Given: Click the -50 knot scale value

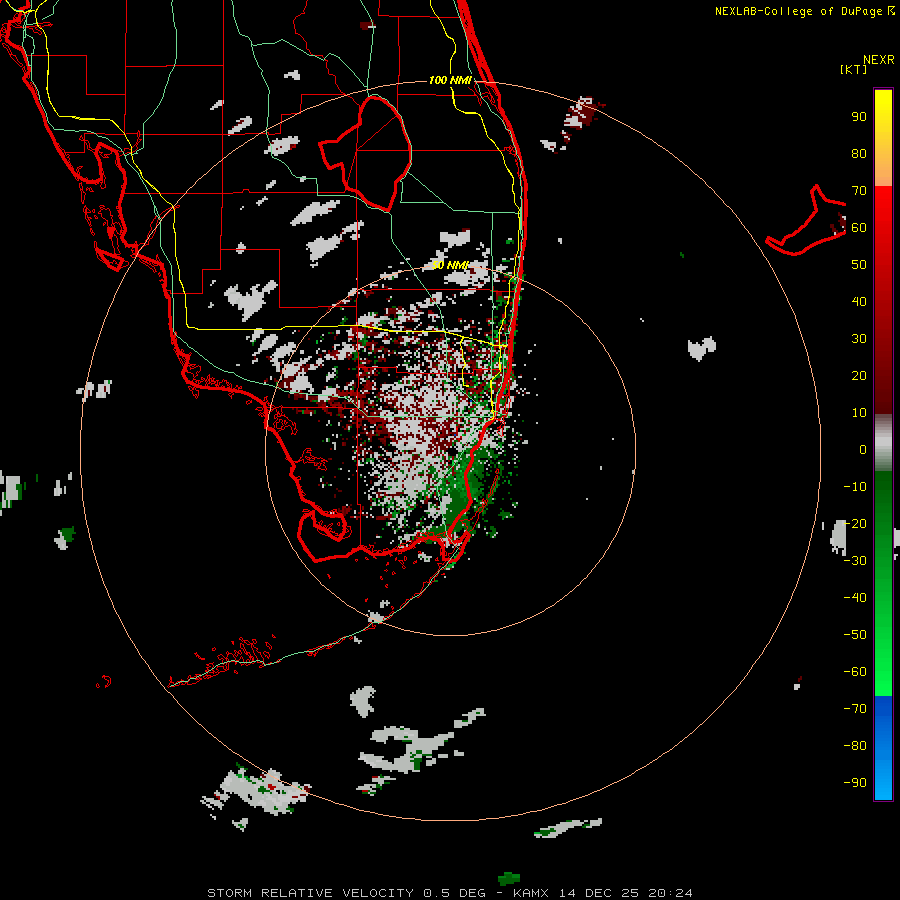Looking at the screenshot, I should [x=855, y=635].
